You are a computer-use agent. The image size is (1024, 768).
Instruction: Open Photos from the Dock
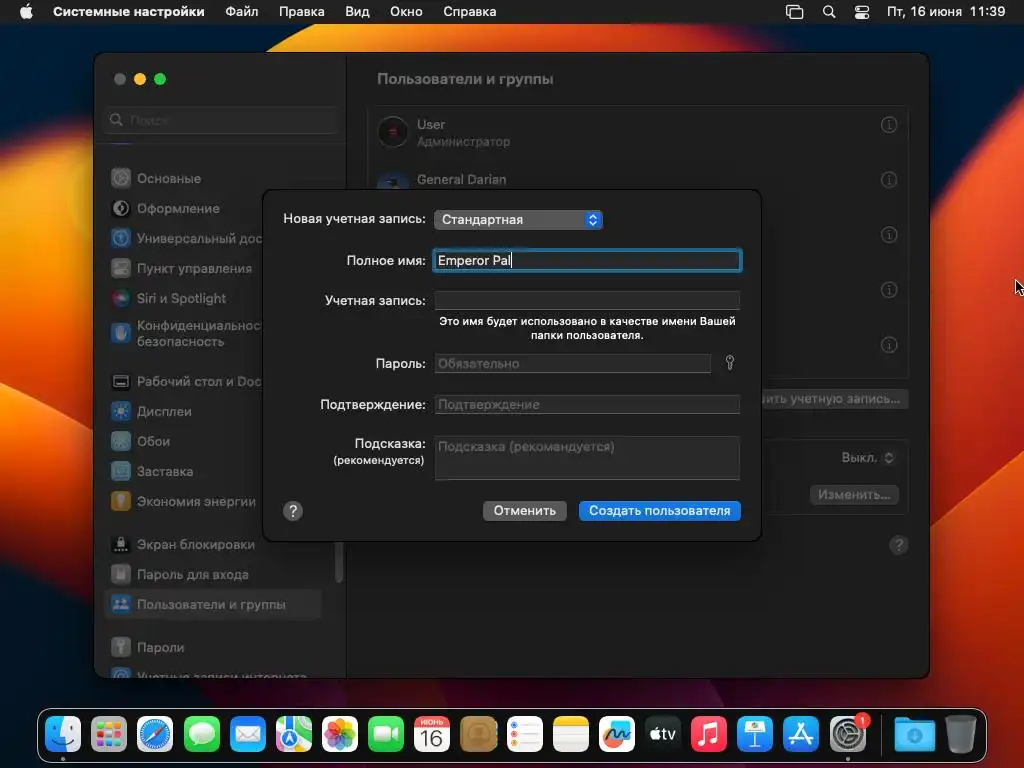[x=340, y=735]
